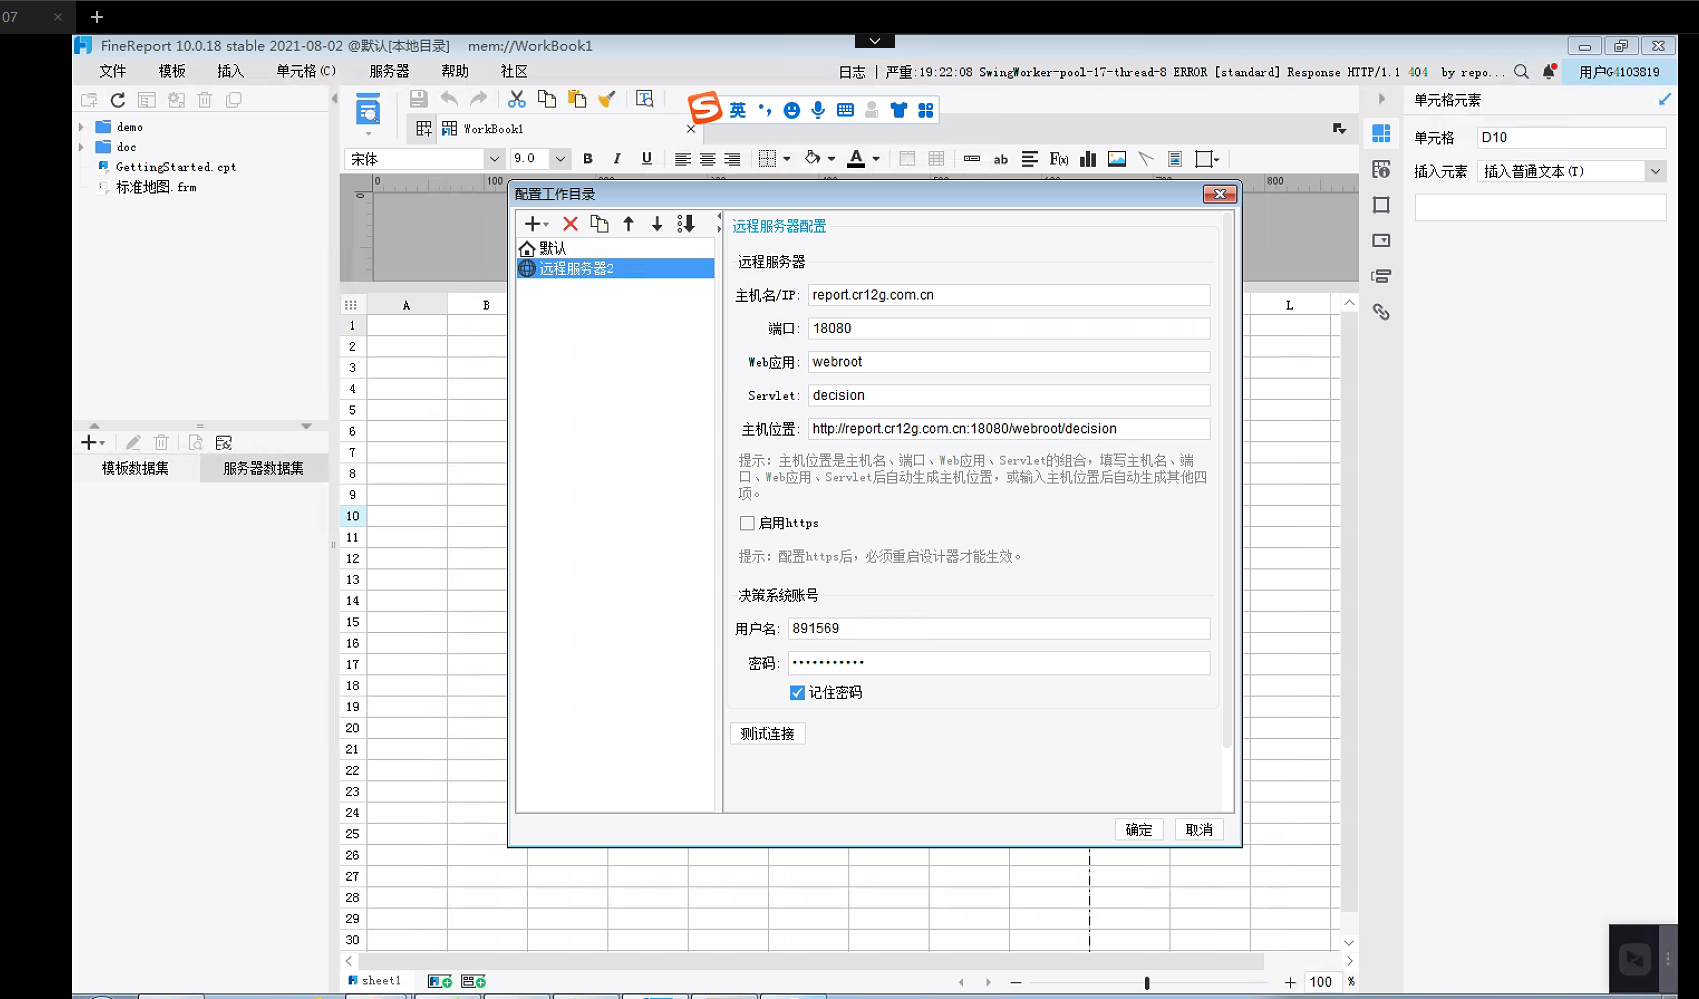The height and width of the screenshot is (999, 1699).
Task: Click the cut scissors icon
Action: (x=516, y=99)
